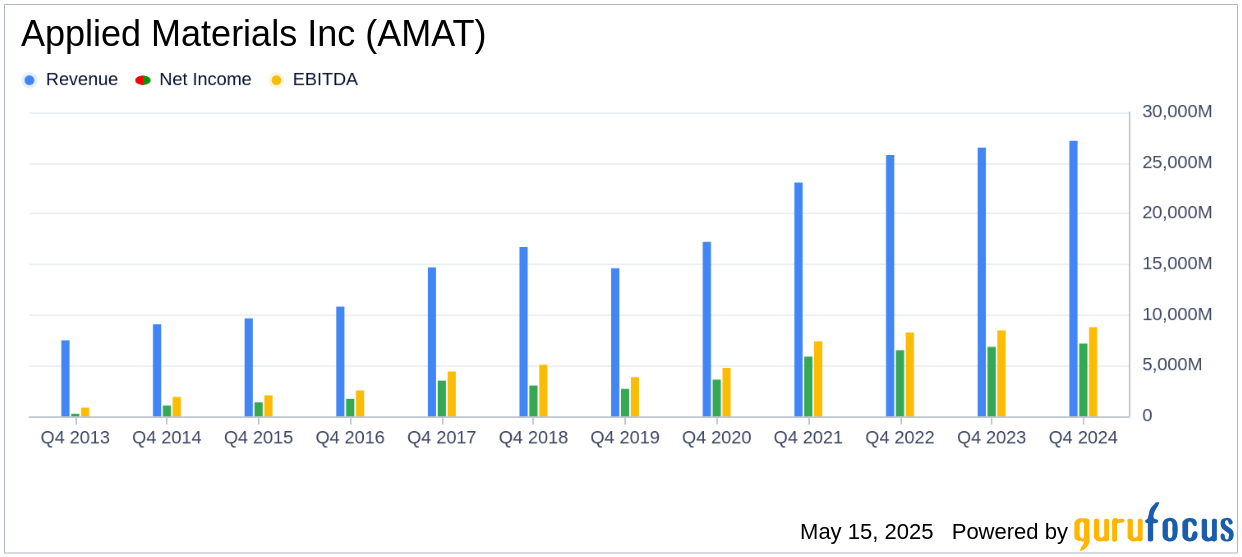Click the yellow EBITDA legend dot
The image size is (1242, 557).
pos(276,80)
